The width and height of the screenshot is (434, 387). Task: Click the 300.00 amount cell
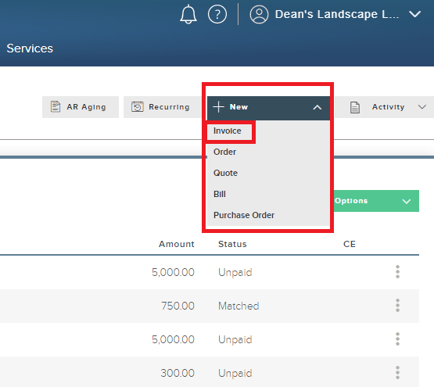[177, 373]
